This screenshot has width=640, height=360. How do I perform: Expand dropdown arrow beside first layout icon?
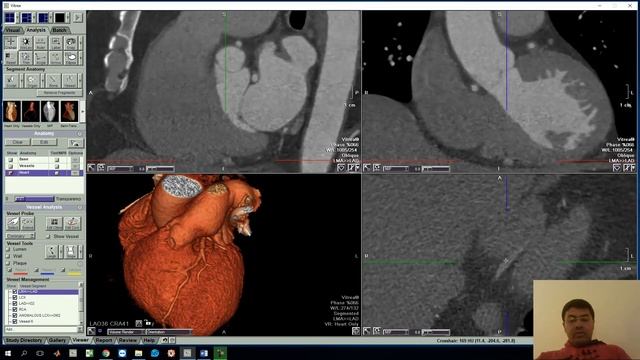point(18,18)
